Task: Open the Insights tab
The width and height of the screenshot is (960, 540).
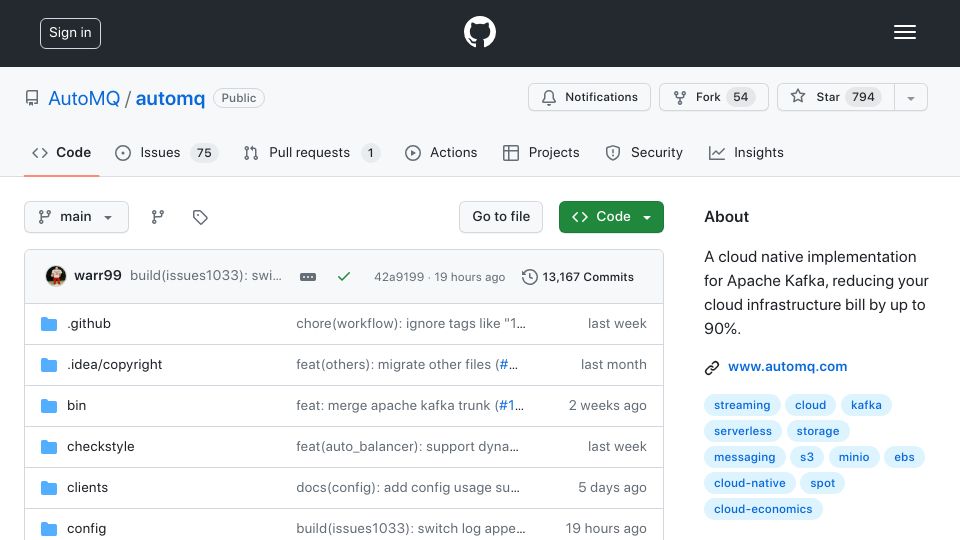Action: point(746,152)
